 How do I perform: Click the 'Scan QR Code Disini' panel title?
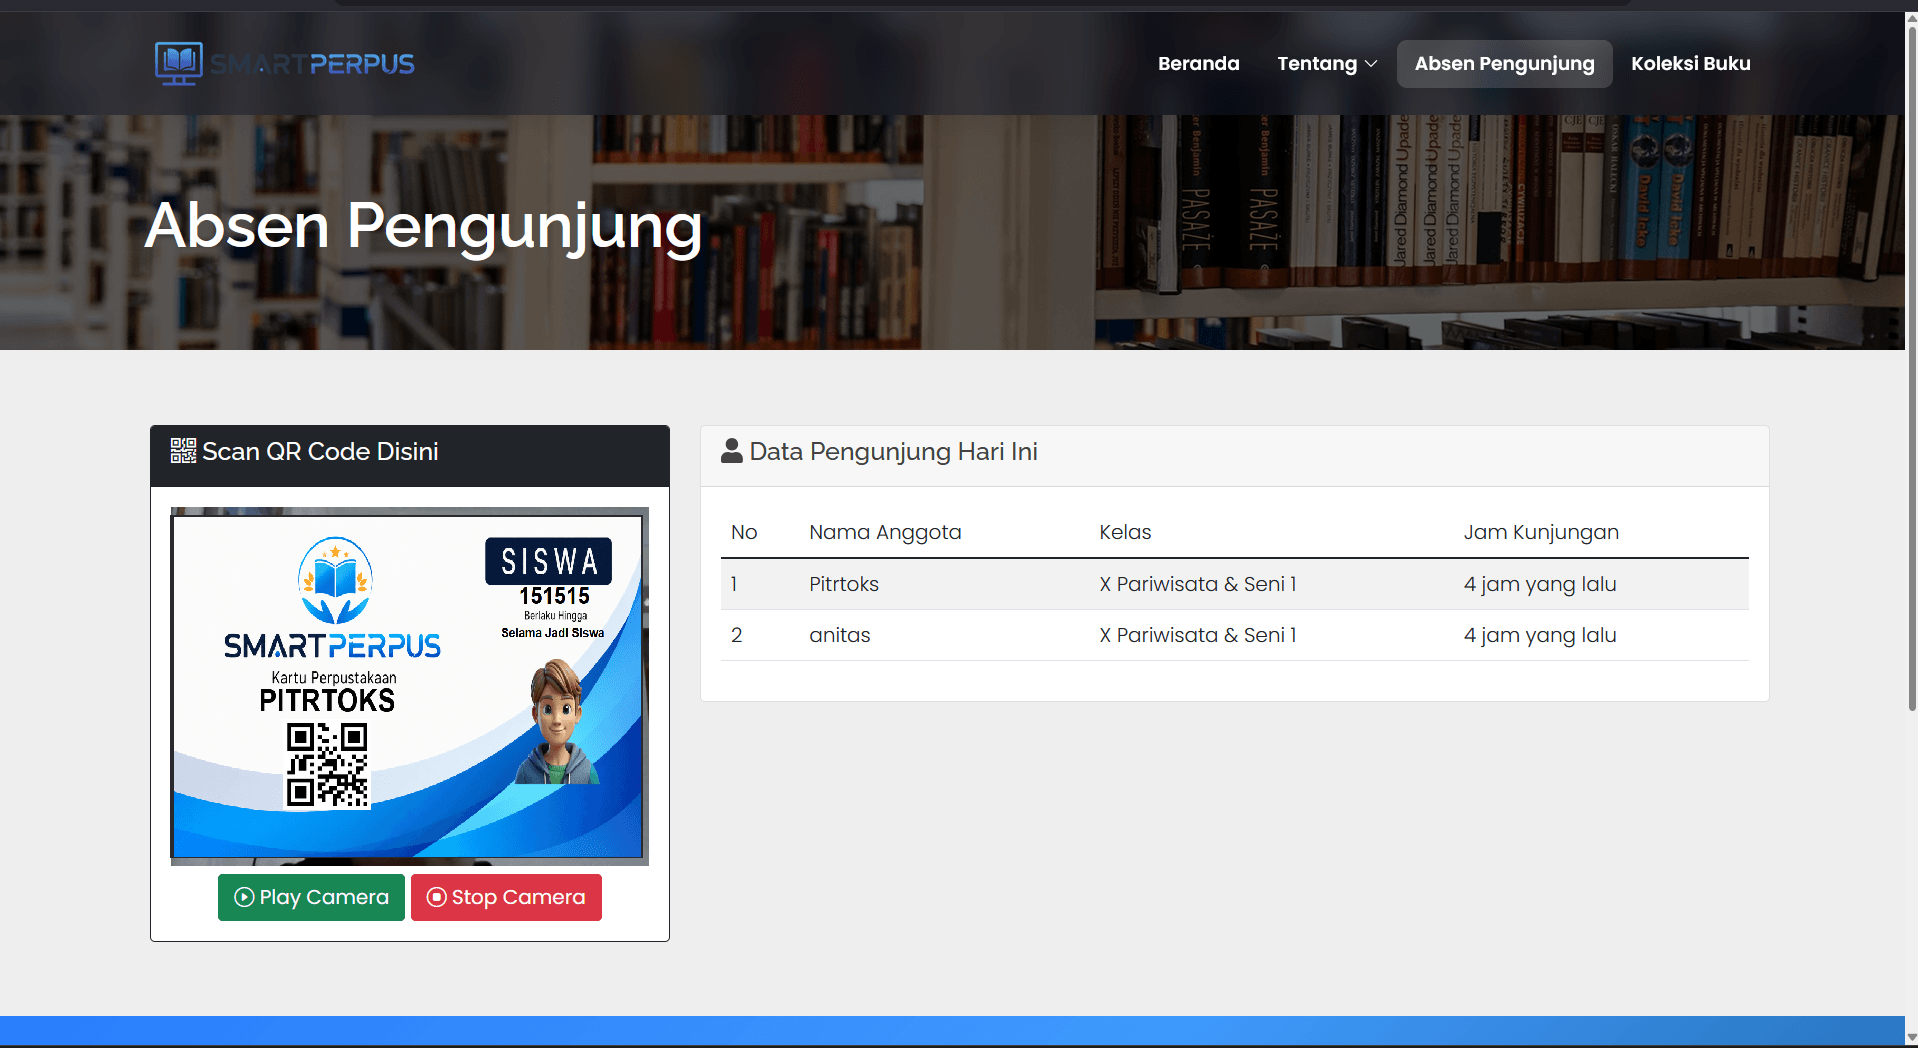[320, 451]
